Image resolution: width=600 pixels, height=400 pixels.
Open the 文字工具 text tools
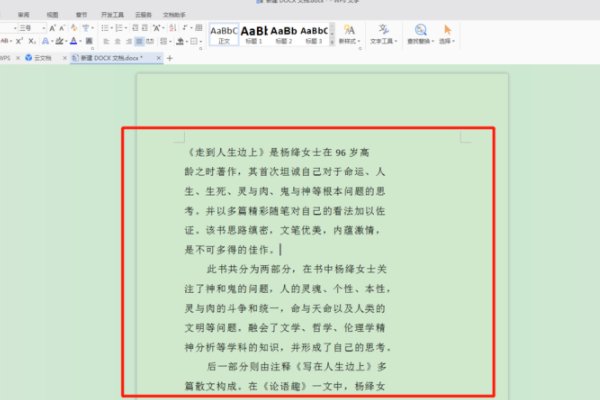[383, 34]
